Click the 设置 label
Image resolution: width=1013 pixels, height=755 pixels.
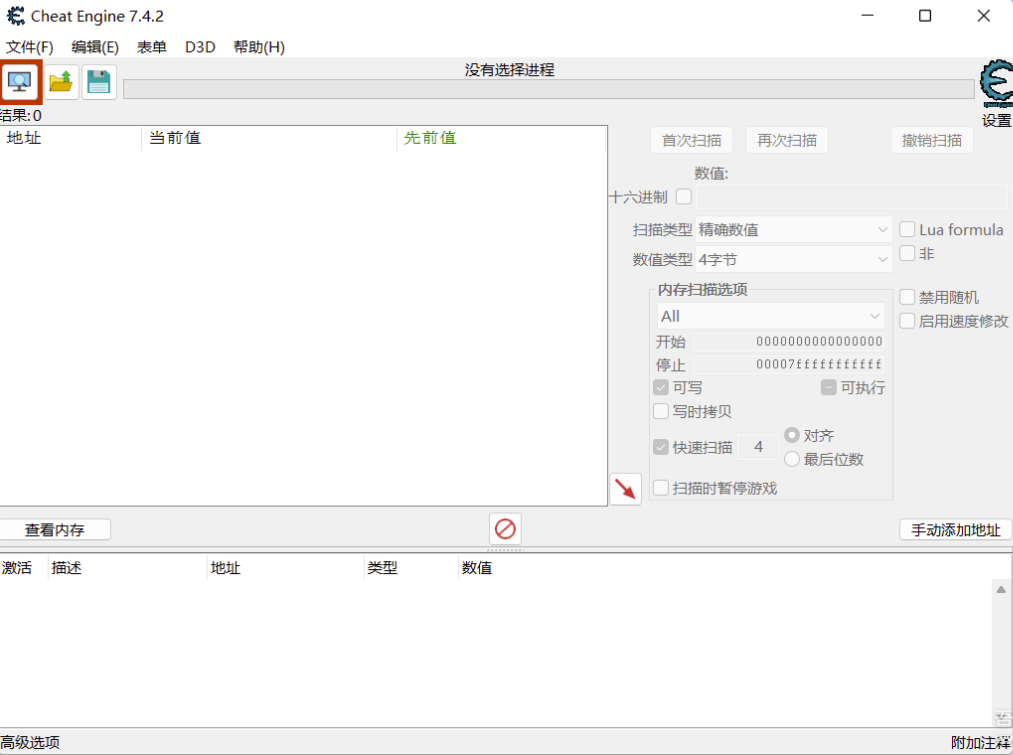(997, 121)
